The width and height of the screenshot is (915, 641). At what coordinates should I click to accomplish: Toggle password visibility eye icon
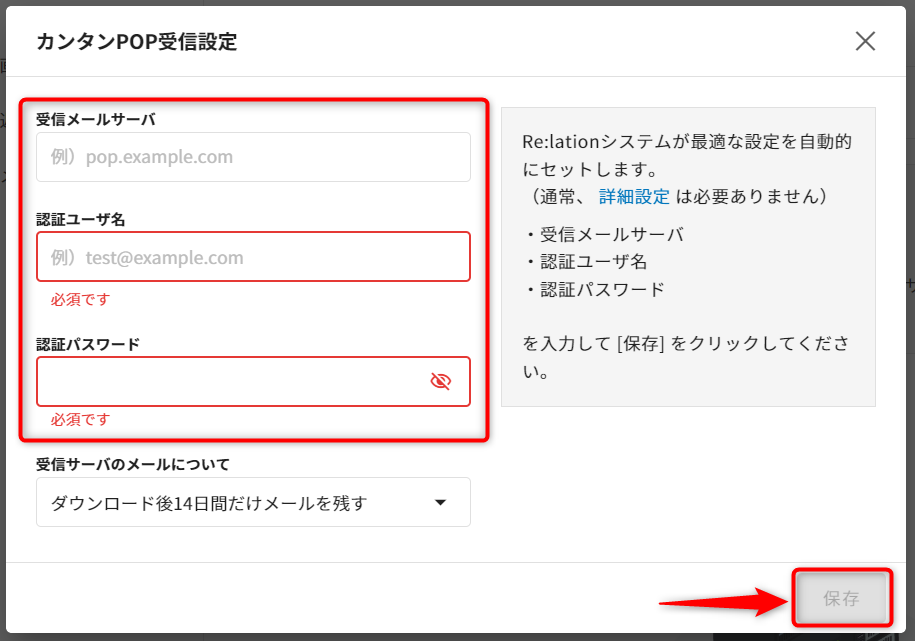pyautogui.click(x=440, y=381)
